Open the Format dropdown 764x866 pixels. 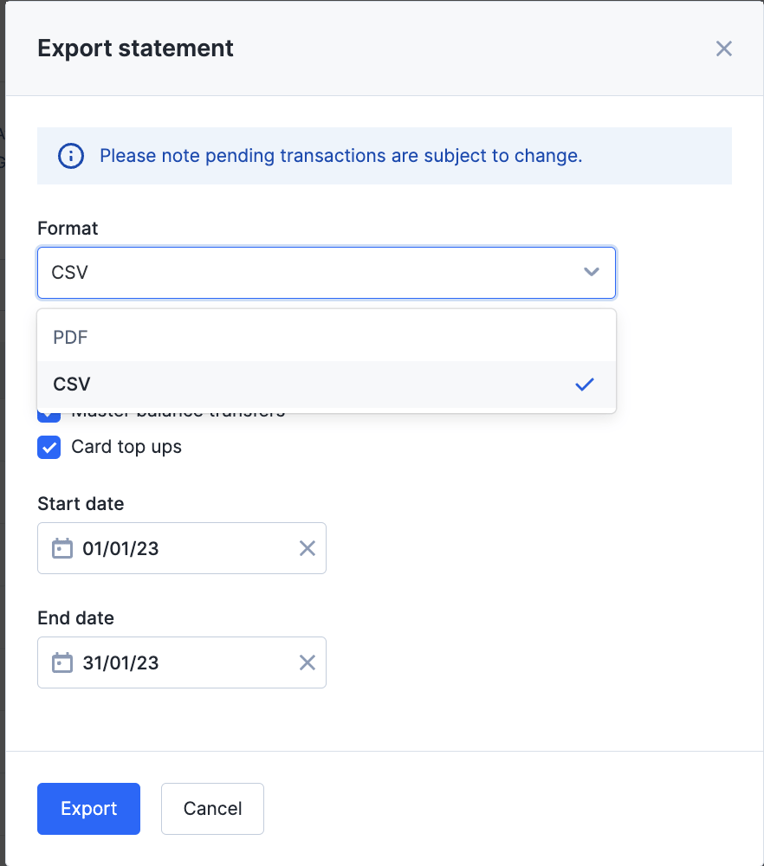pyautogui.click(x=326, y=271)
